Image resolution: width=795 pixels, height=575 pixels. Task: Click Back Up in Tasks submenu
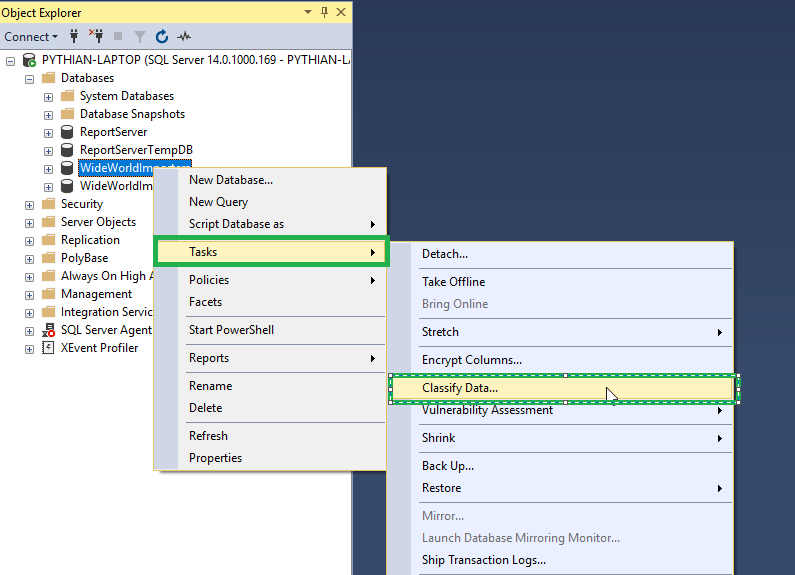[x=448, y=466]
